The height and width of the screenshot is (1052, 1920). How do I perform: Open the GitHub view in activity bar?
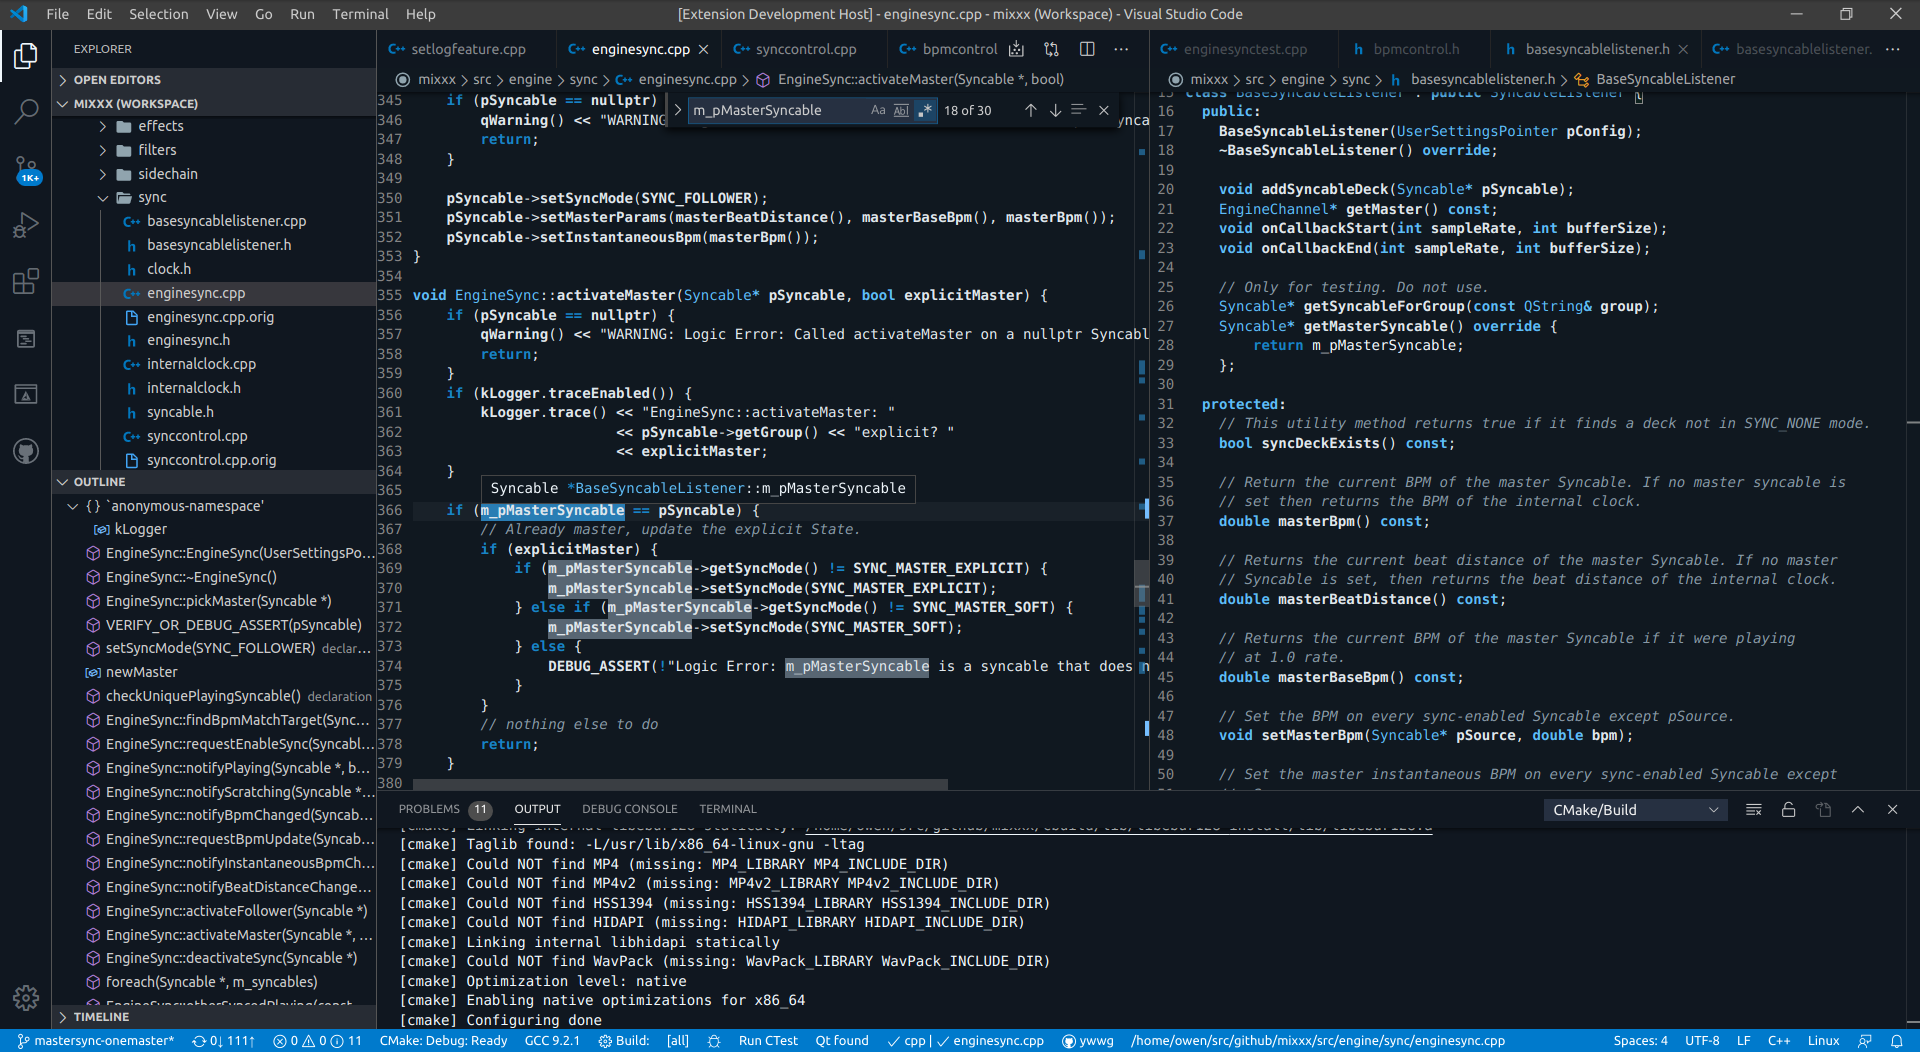(26, 451)
